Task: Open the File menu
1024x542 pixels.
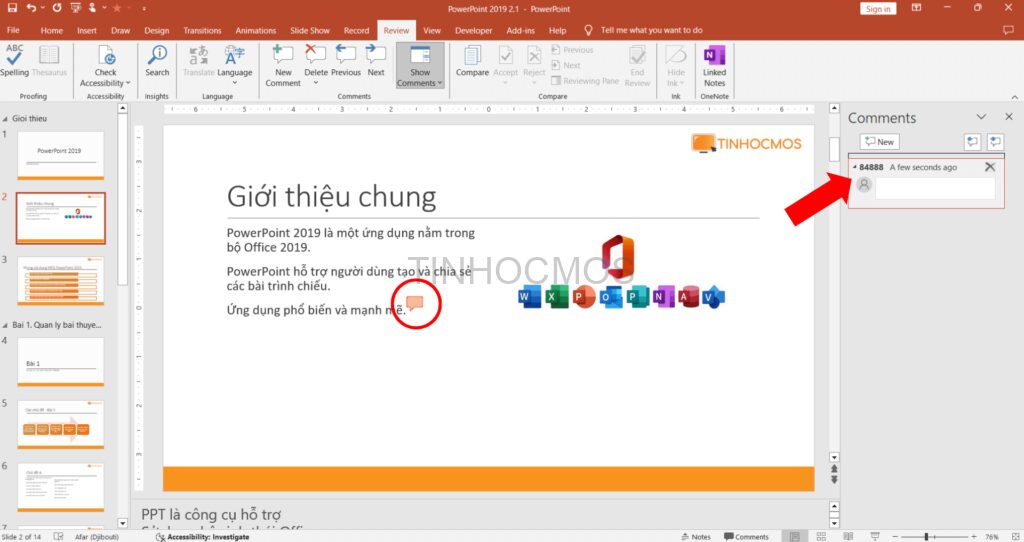Action: [x=13, y=30]
